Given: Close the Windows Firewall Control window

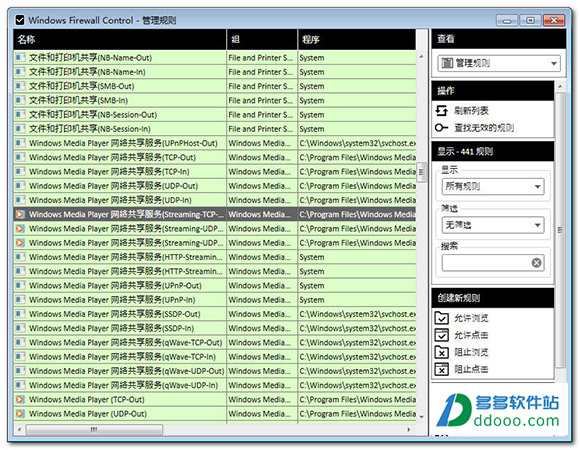Looking at the screenshot, I should 554,20.
